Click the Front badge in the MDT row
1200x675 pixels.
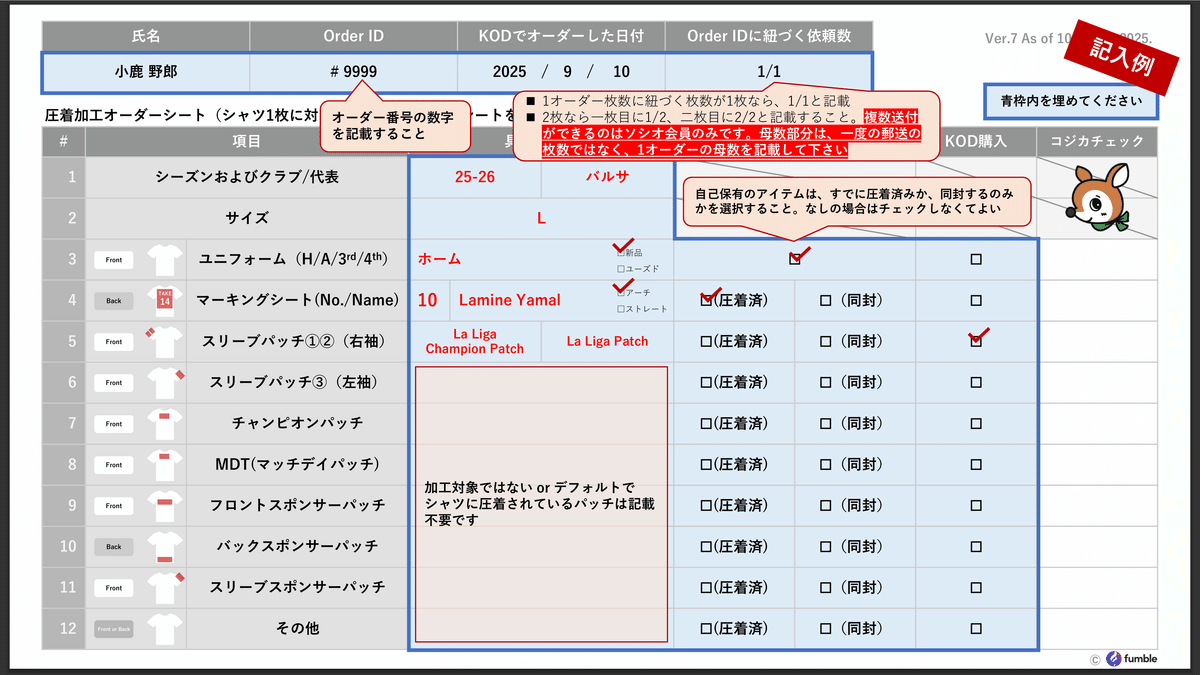coord(114,465)
